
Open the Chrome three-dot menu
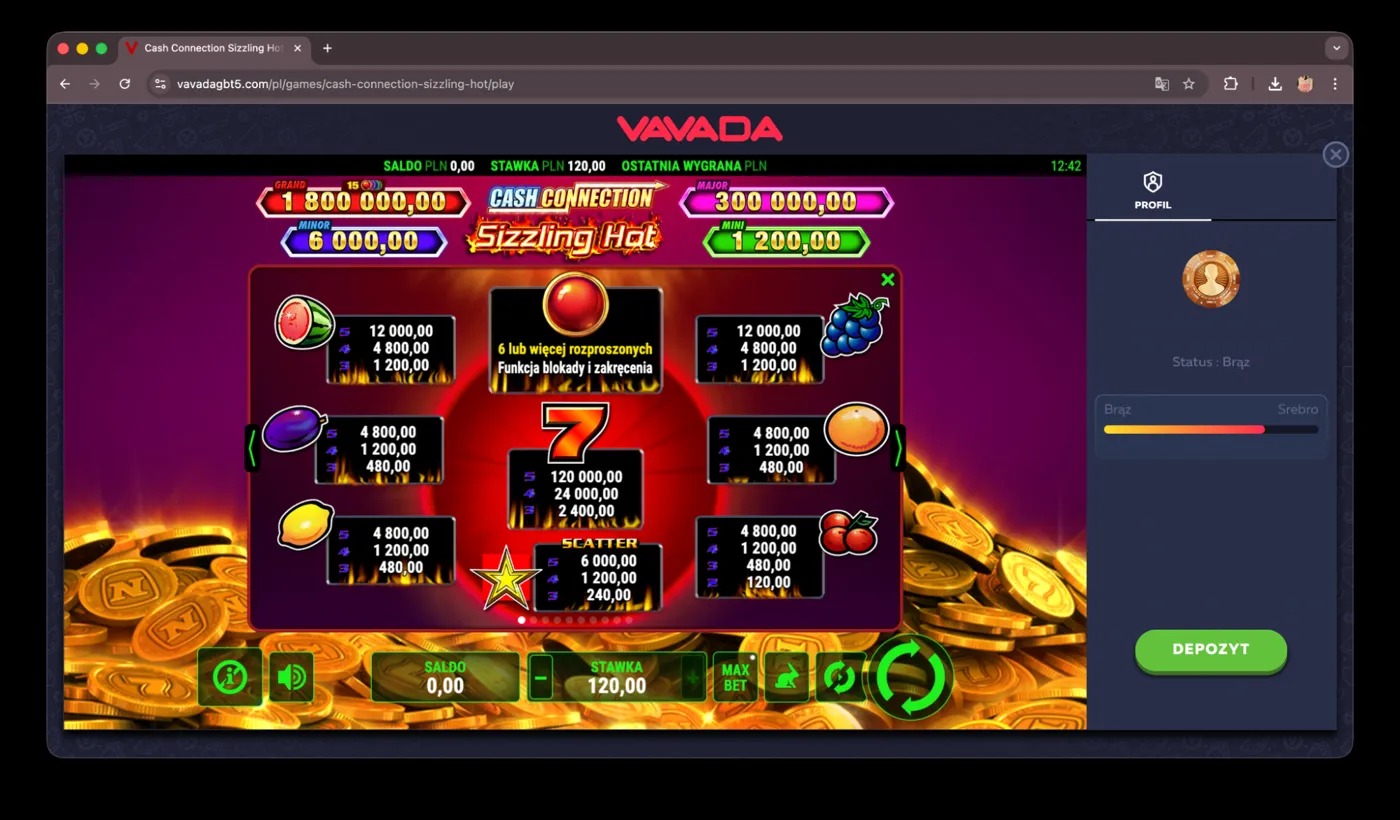point(1335,84)
